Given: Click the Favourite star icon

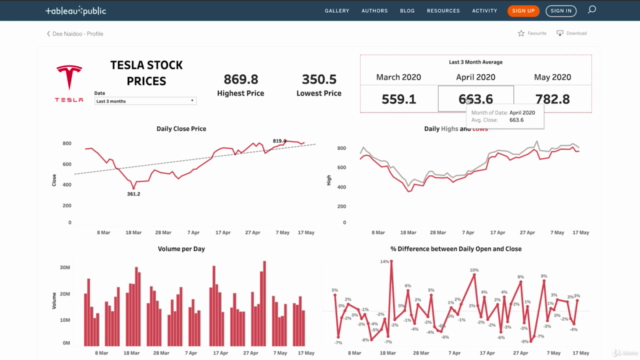Looking at the screenshot, I should point(521,33).
